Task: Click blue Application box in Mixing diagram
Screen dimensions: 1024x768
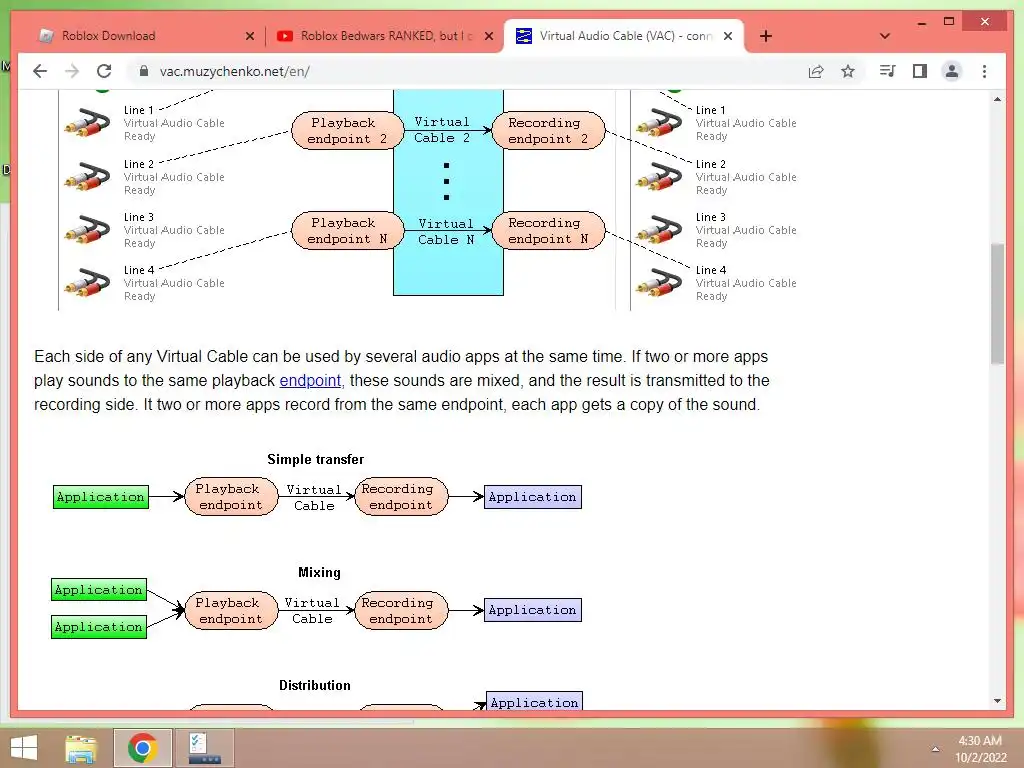Action: click(x=533, y=610)
